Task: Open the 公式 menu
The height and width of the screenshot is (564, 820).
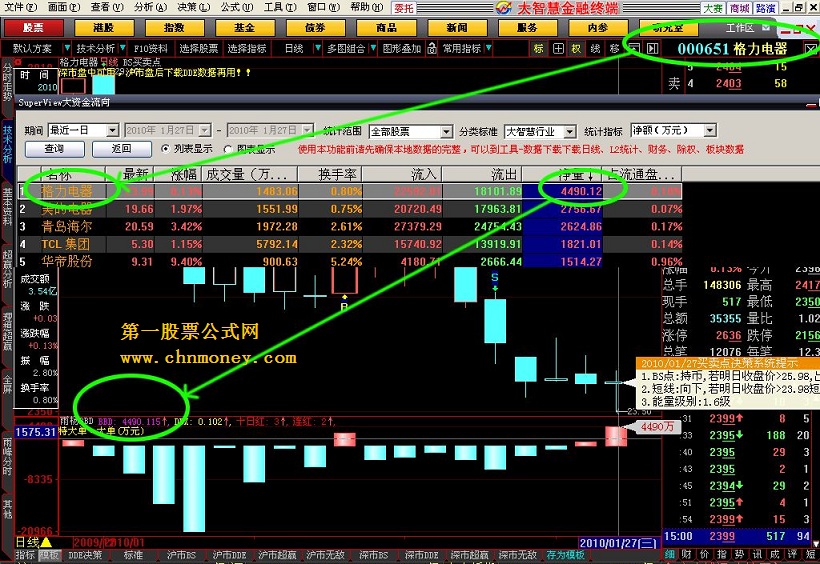Action: click(236, 7)
